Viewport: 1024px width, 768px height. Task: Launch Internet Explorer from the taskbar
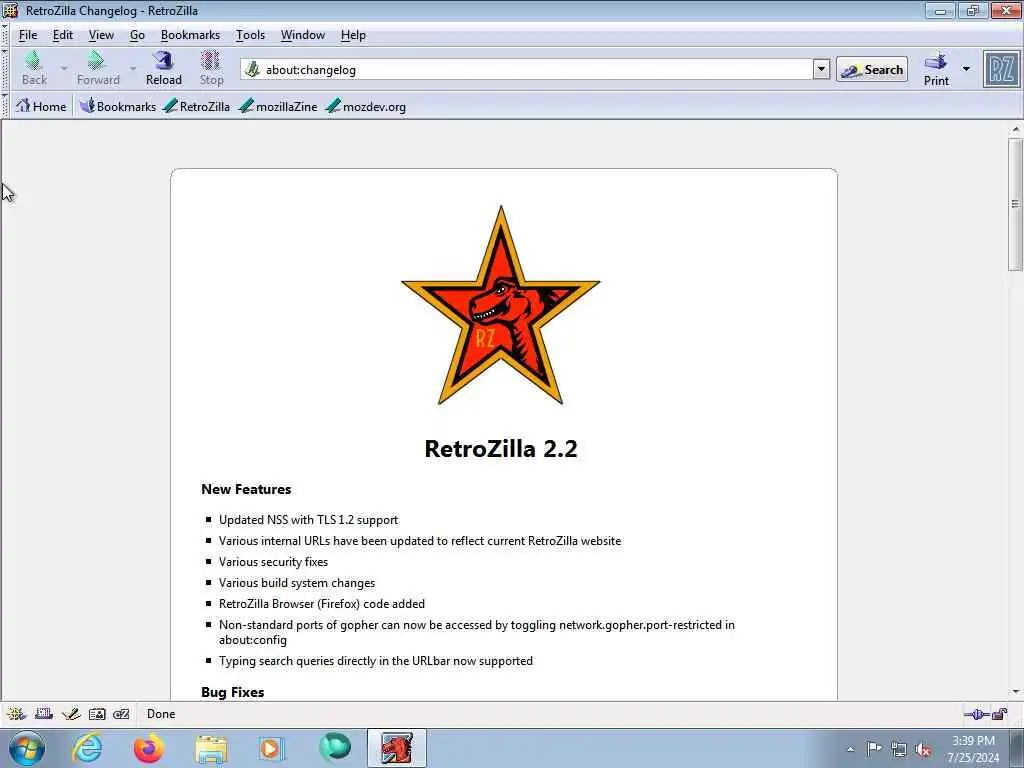[88, 748]
